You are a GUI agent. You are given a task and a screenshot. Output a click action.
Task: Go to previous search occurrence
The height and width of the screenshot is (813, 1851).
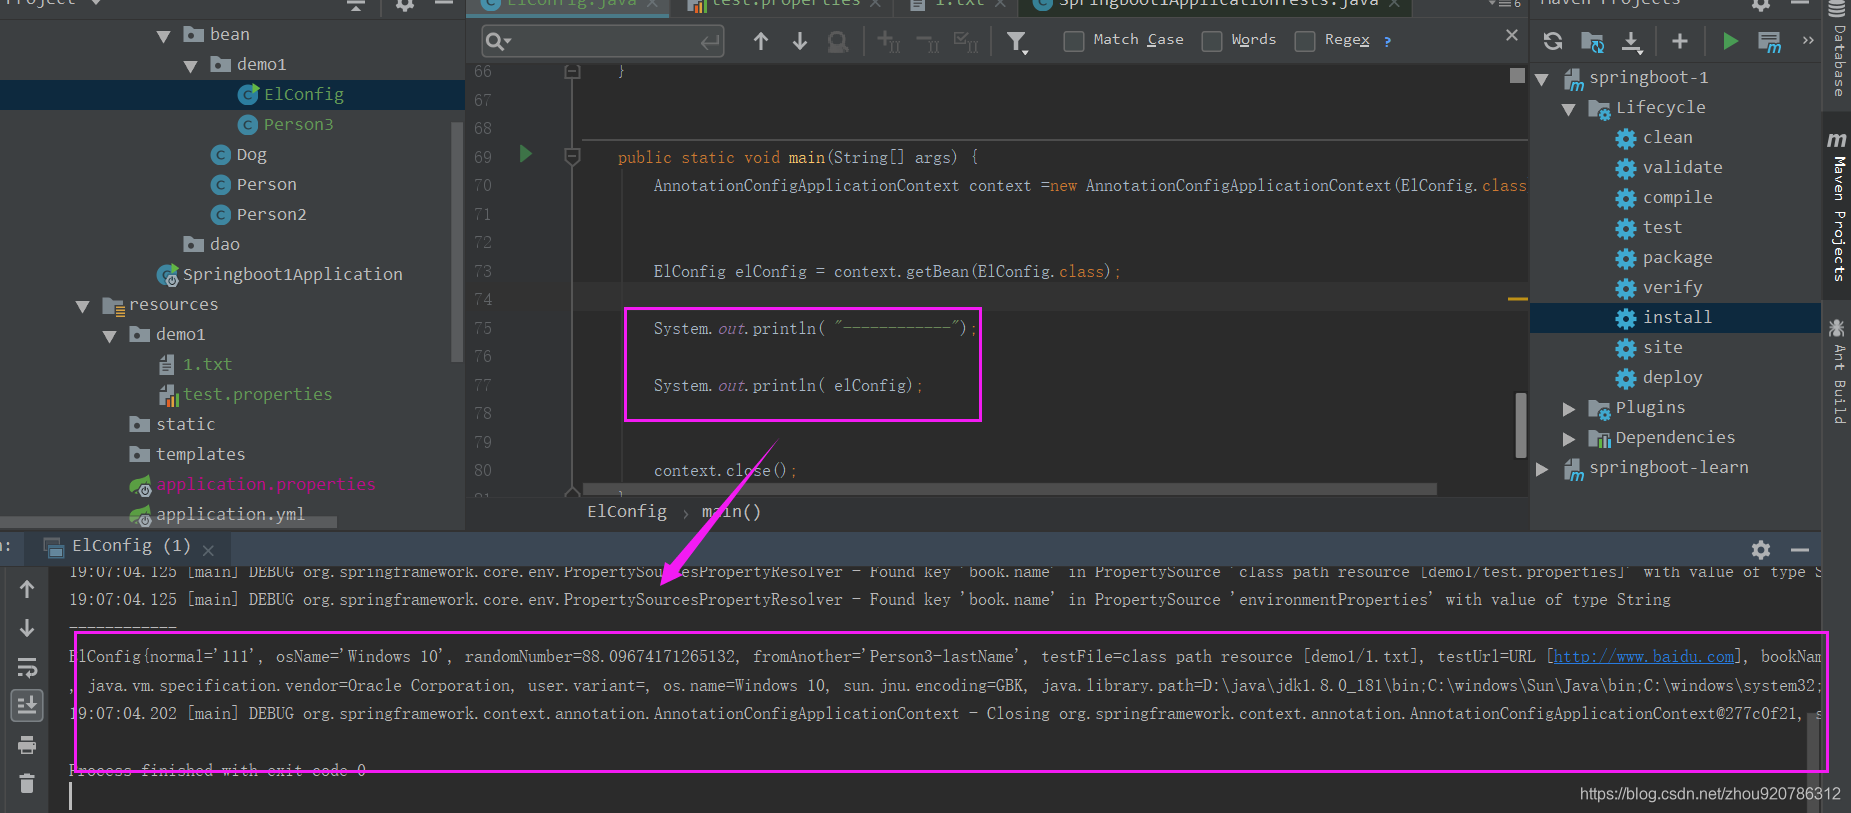click(x=760, y=41)
